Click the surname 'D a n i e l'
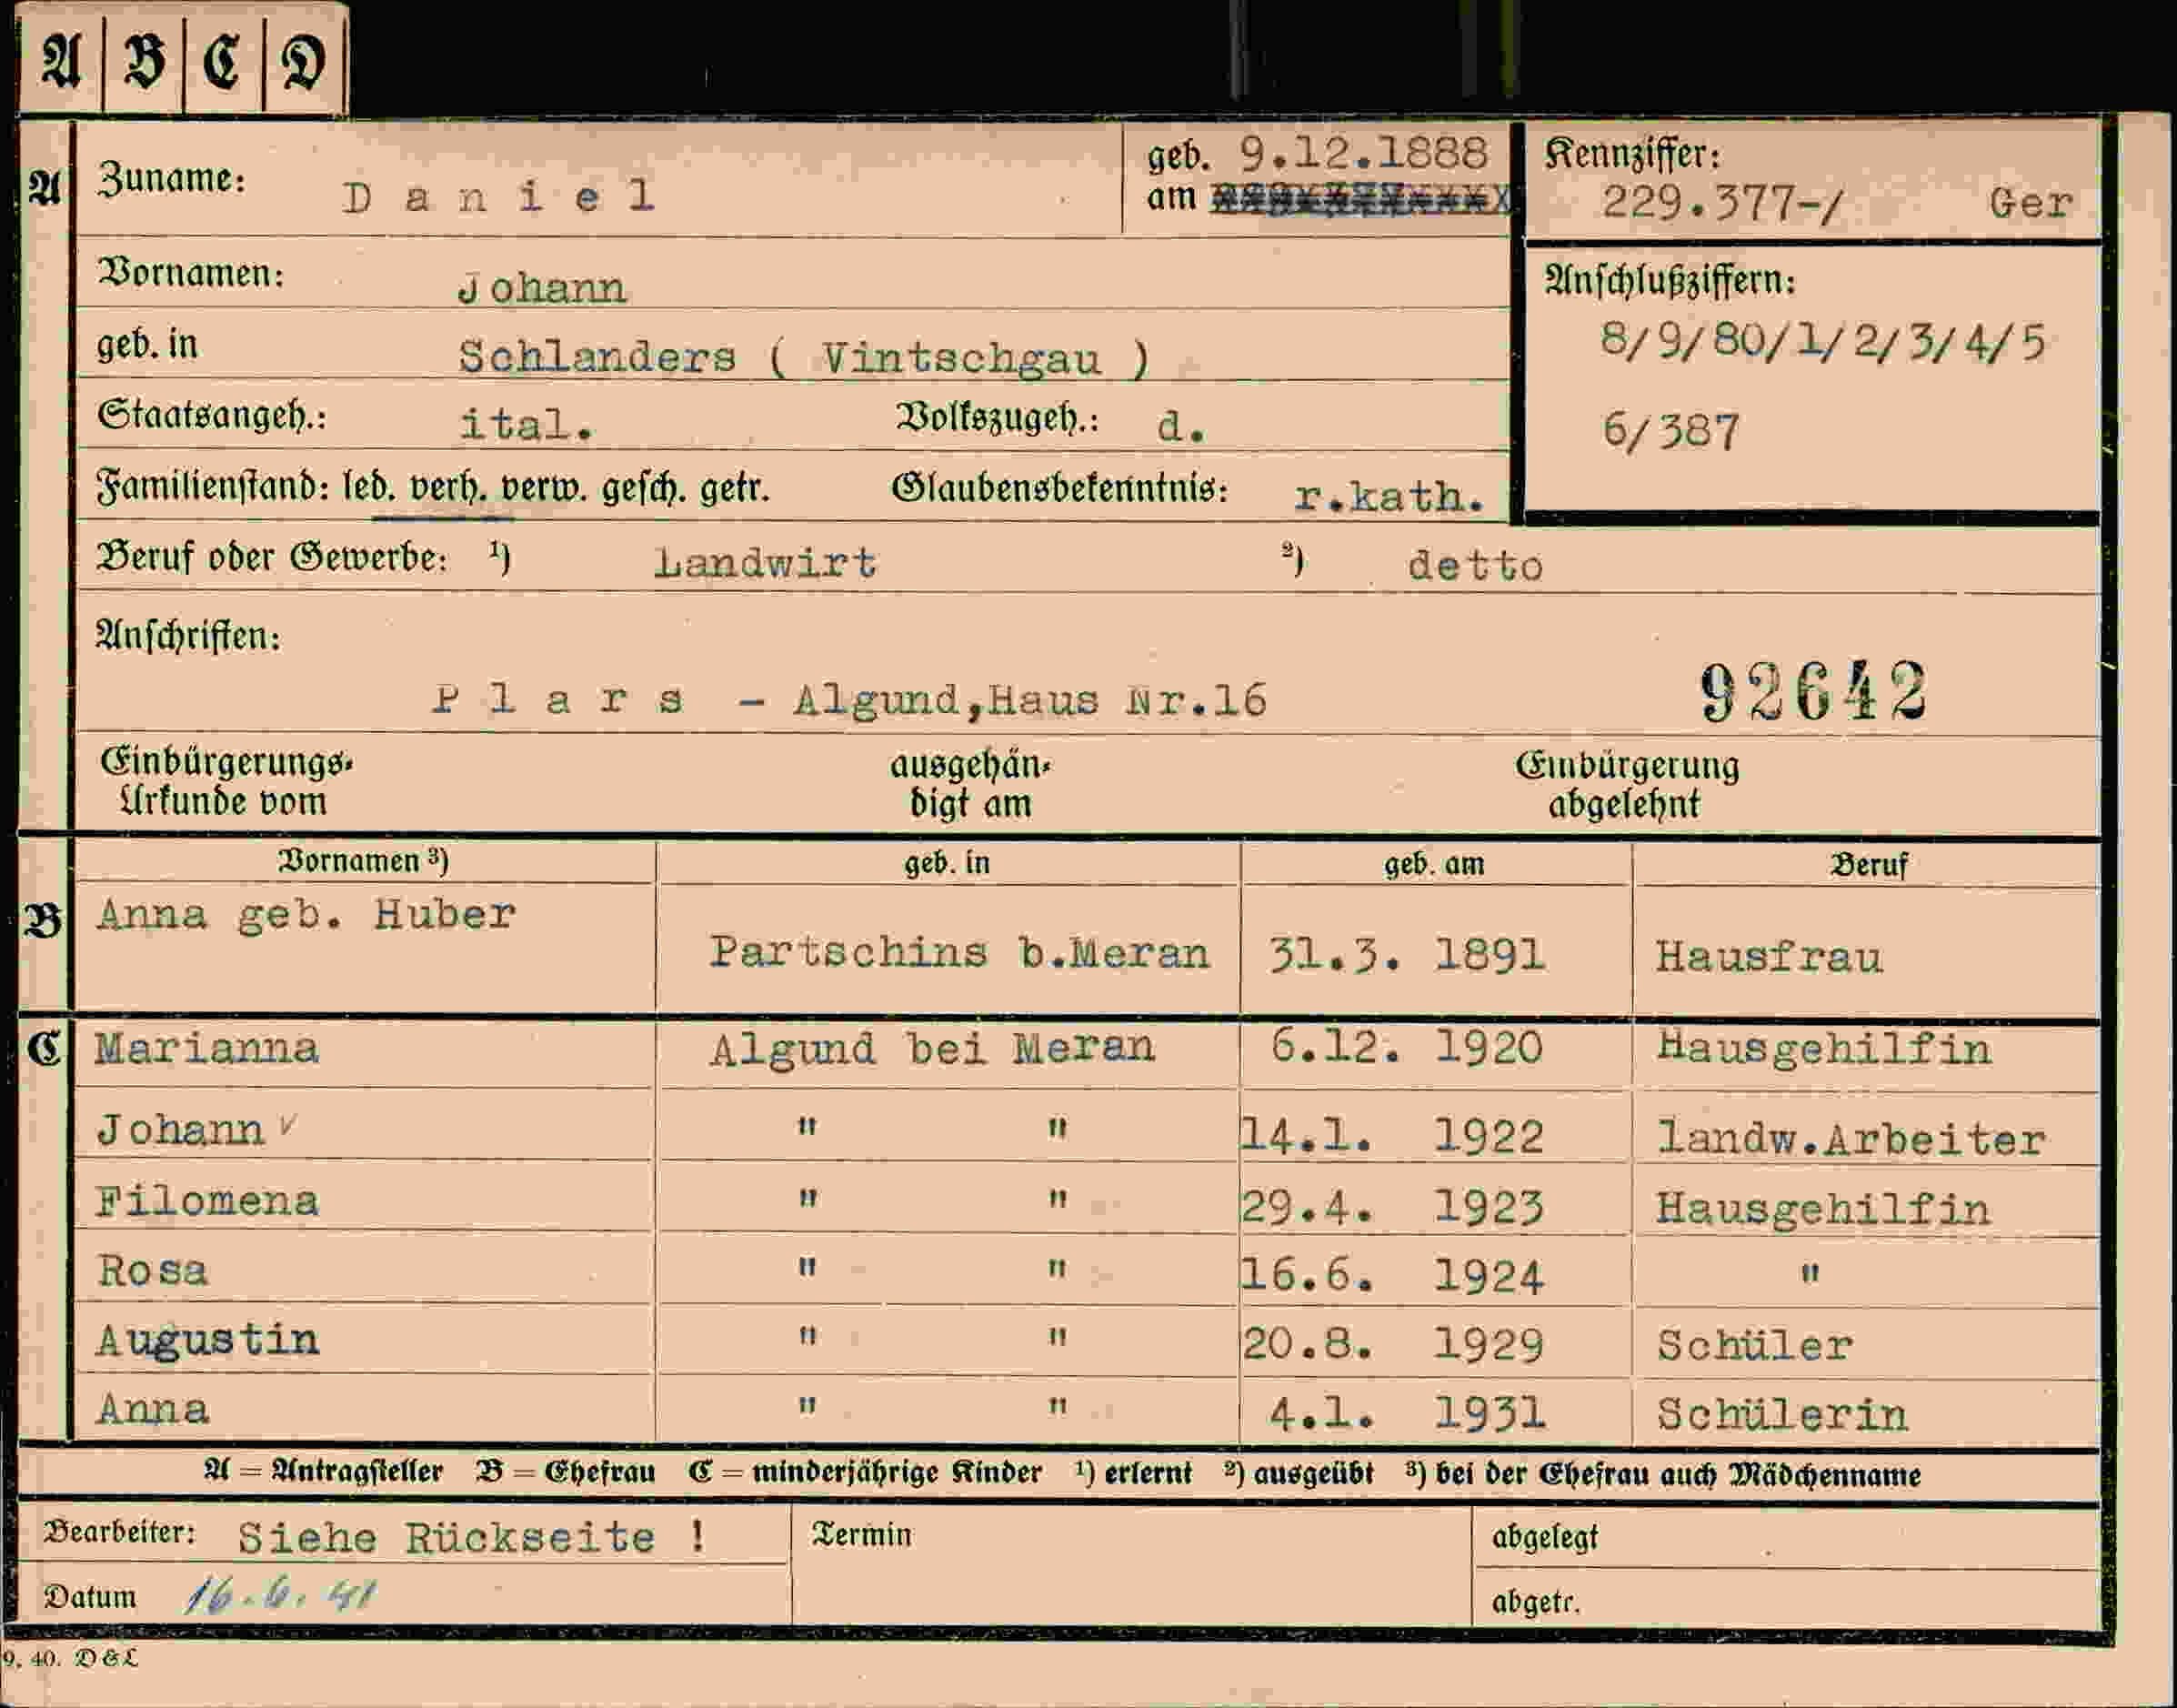The image size is (2177, 1708). tap(499, 197)
